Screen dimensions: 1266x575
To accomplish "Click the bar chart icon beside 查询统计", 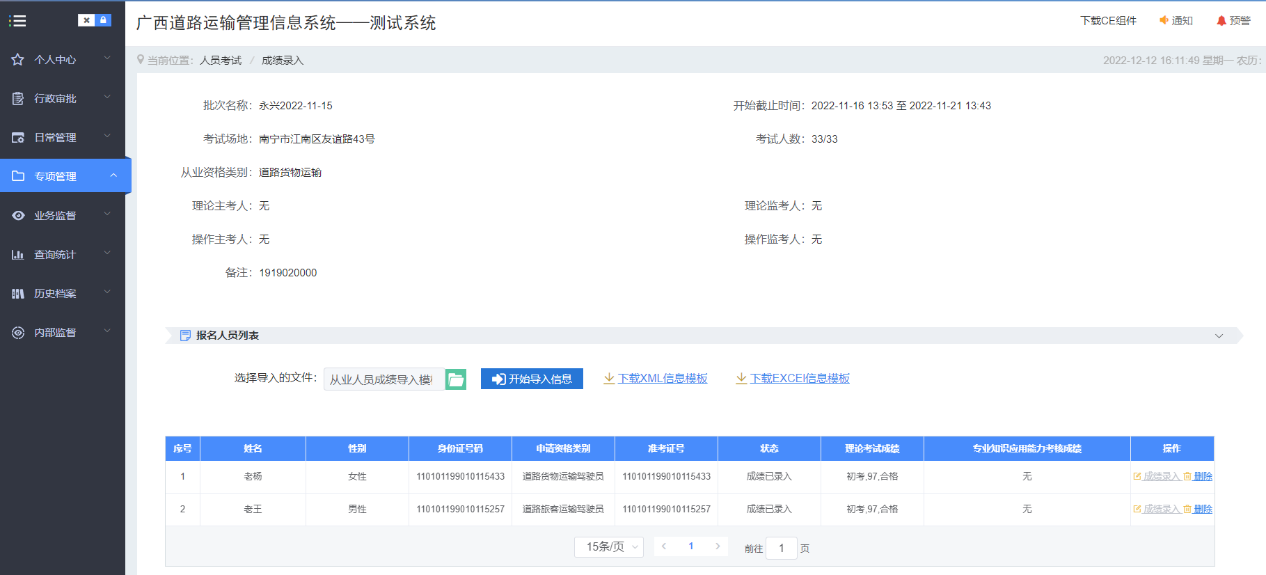I will click(17, 255).
